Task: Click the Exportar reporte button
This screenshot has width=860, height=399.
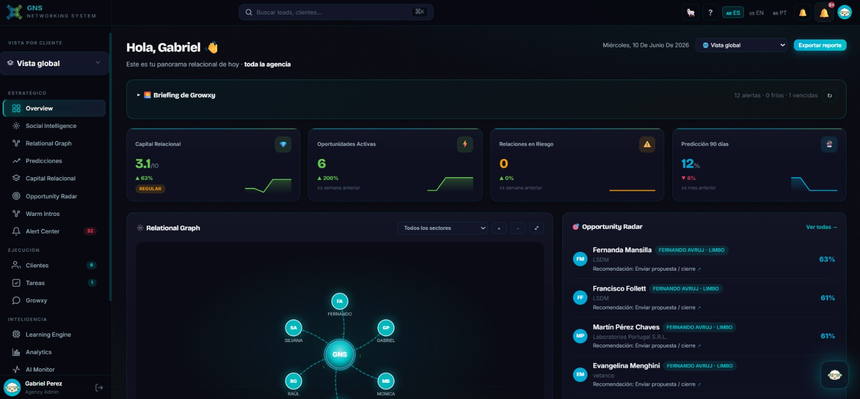Action: (820, 45)
